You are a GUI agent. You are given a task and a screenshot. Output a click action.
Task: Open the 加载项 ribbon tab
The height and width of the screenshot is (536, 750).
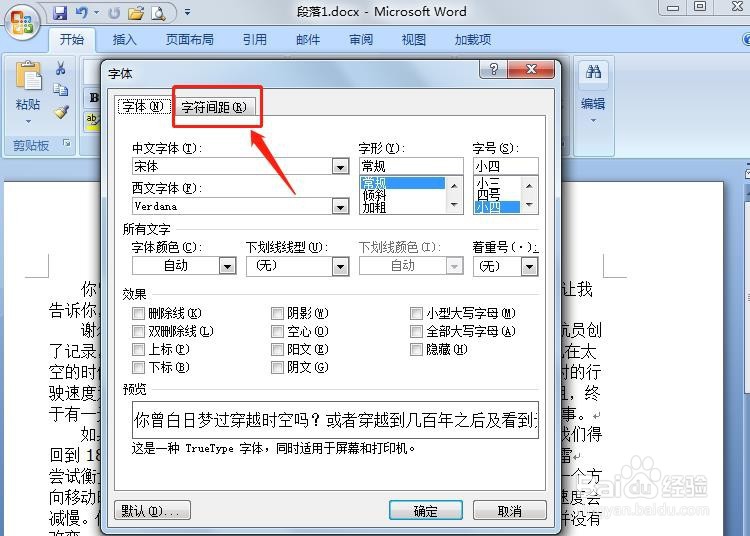point(473,40)
